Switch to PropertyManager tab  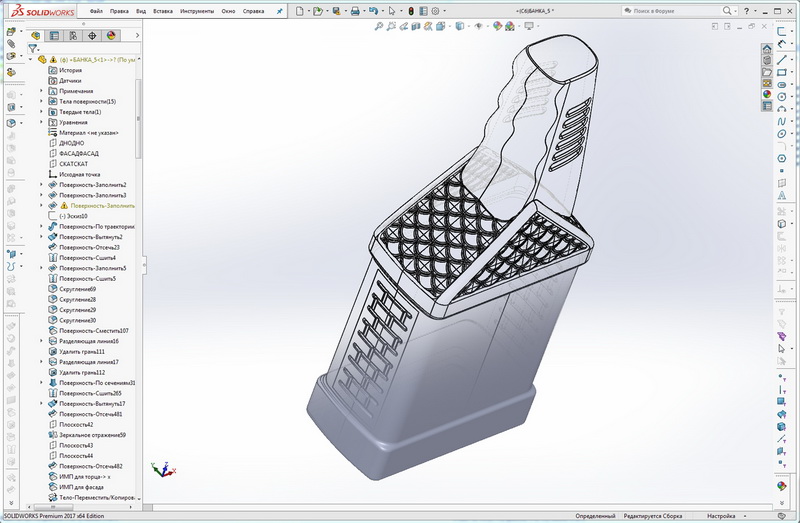point(54,35)
